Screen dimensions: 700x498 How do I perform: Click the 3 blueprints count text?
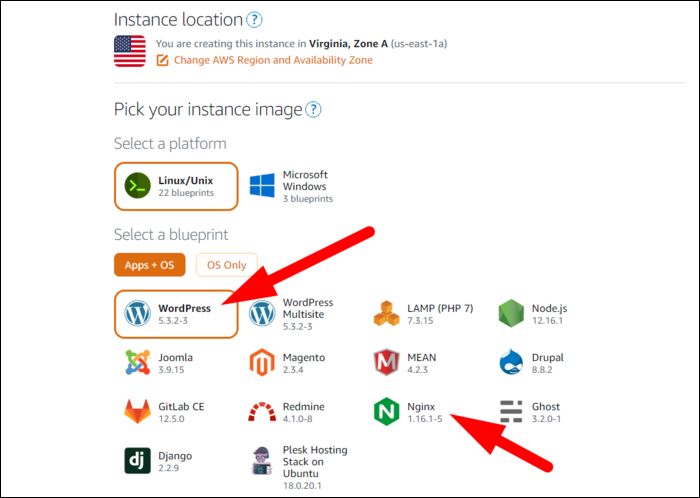click(x=308, y=199)
